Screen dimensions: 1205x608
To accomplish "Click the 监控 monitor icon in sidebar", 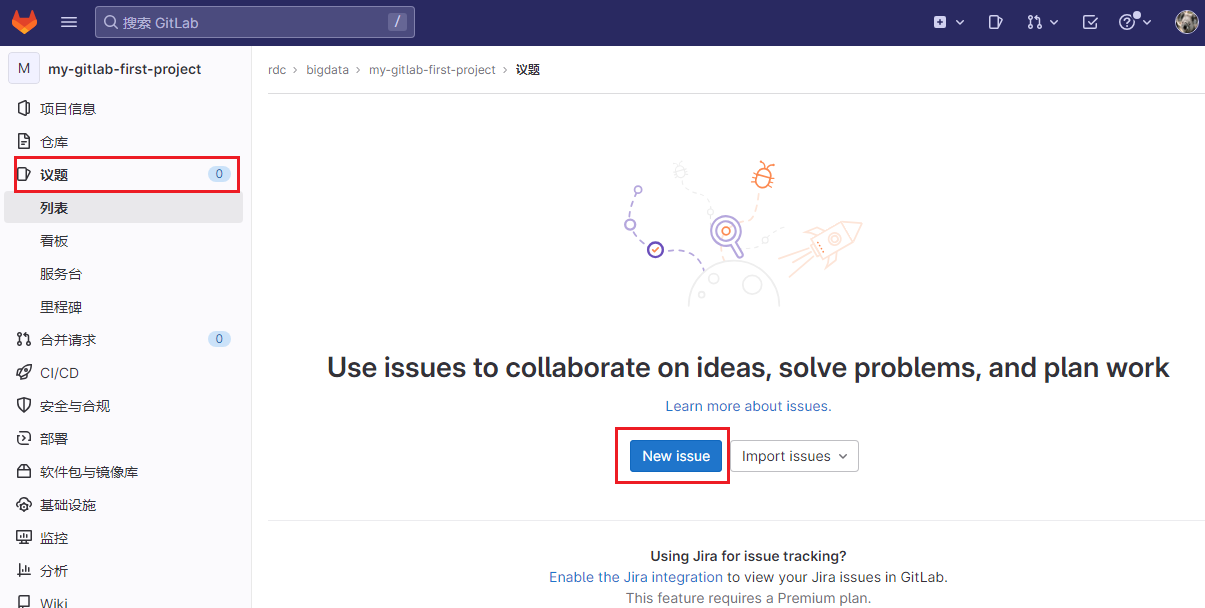I will (x=24, y=538).
